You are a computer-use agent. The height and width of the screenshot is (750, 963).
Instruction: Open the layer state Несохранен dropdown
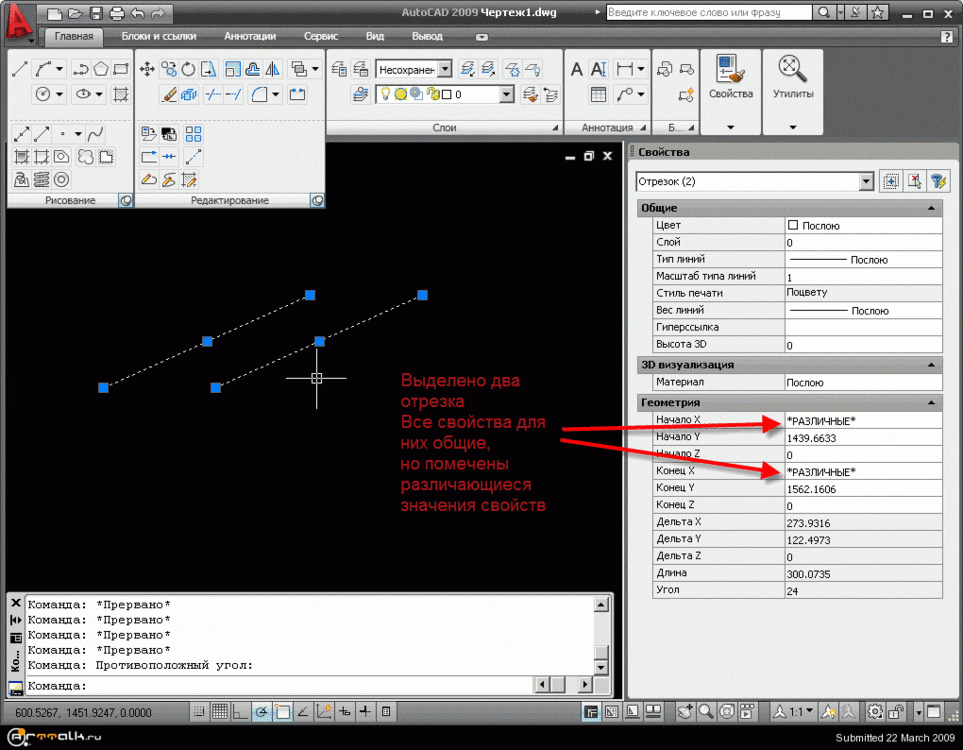(445, 69)
